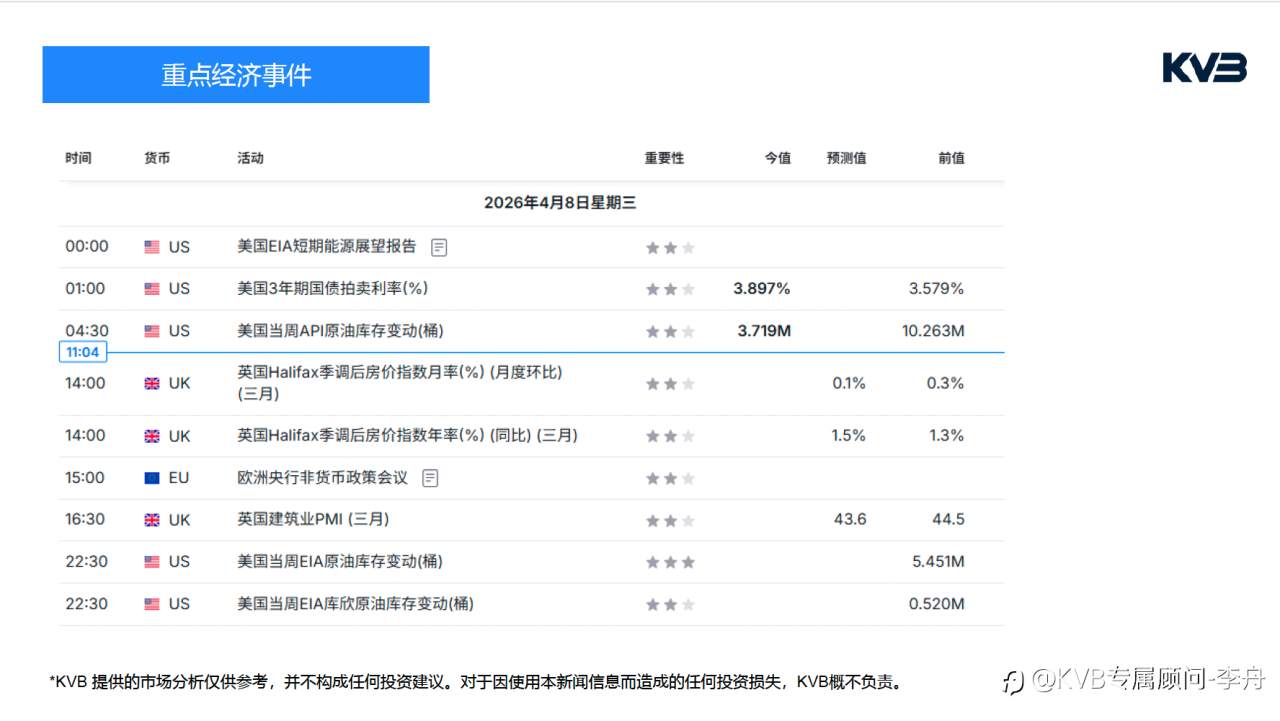This screenshot has height=721, width=1280.
Task: Expand details for 英国Halifax季调后房价指数月率
Action: point(400,383)
